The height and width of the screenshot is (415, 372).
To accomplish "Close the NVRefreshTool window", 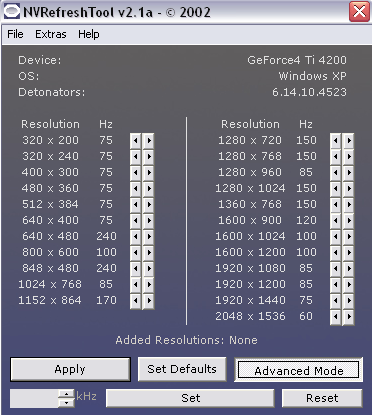I will click(x=359, y=12).
